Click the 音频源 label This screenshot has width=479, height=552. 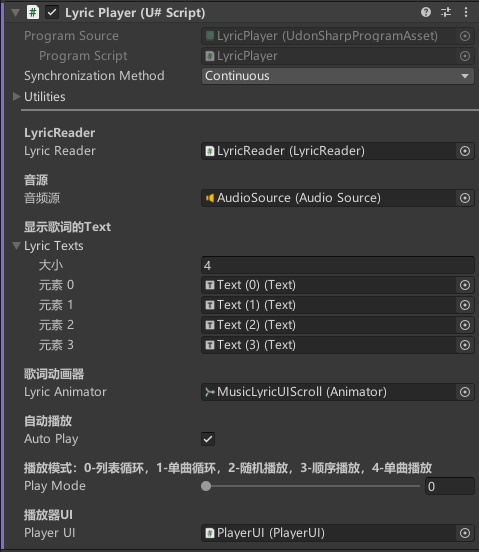42,198
